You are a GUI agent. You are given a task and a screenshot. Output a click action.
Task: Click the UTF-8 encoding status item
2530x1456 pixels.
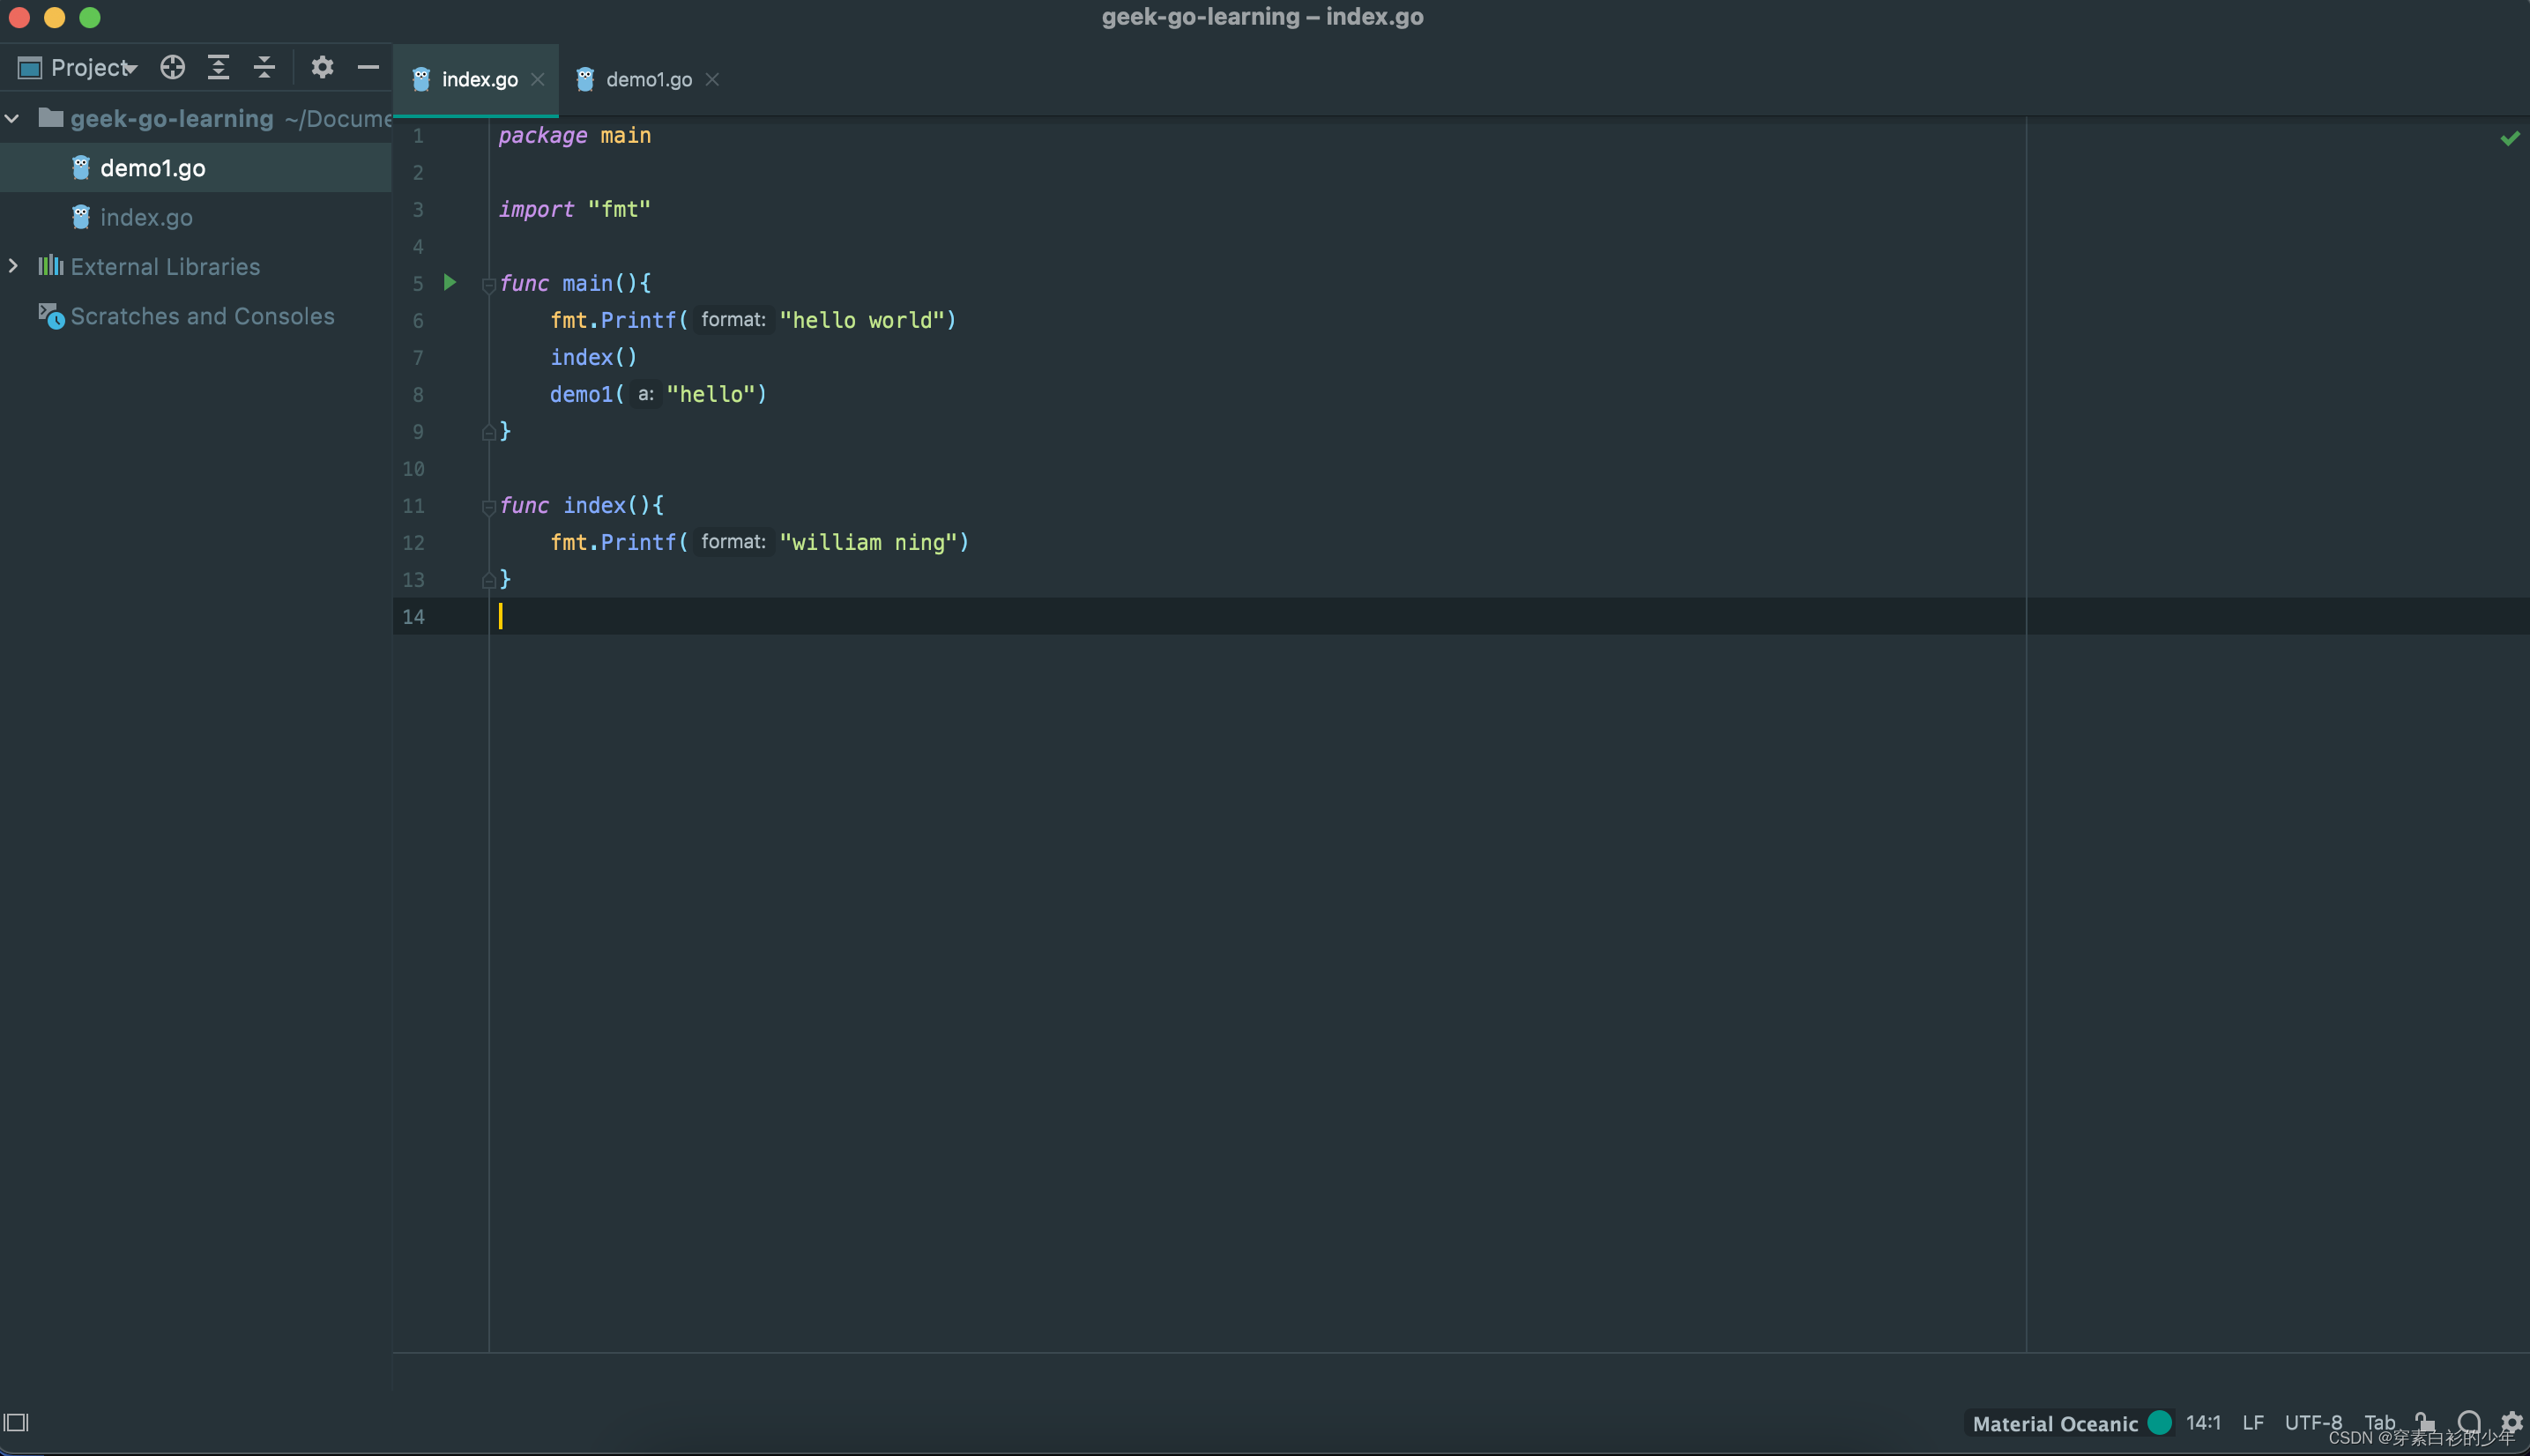2312,1422
